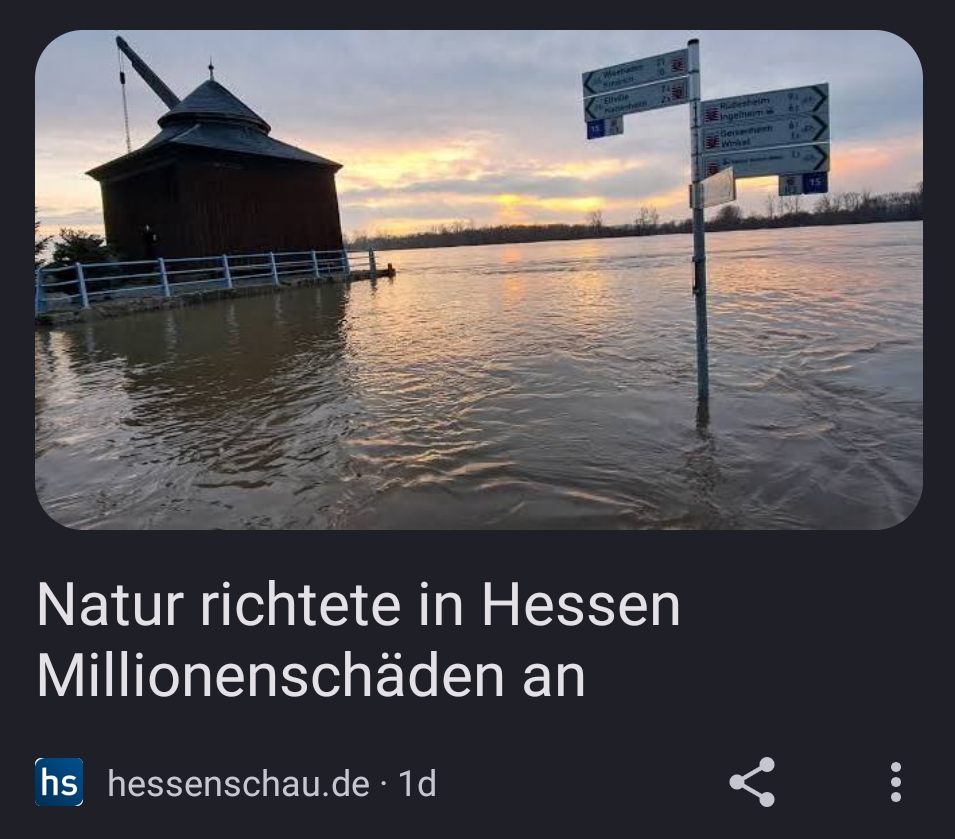Click the Wiesbaden direction sign

point(635,72)
